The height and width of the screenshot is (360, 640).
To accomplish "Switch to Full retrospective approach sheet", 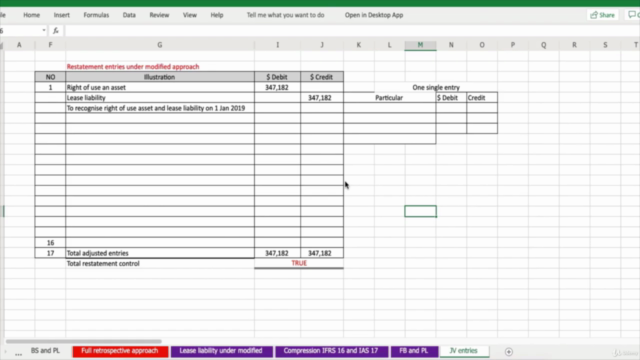I will pyautogui.click(x=120, y=351).
